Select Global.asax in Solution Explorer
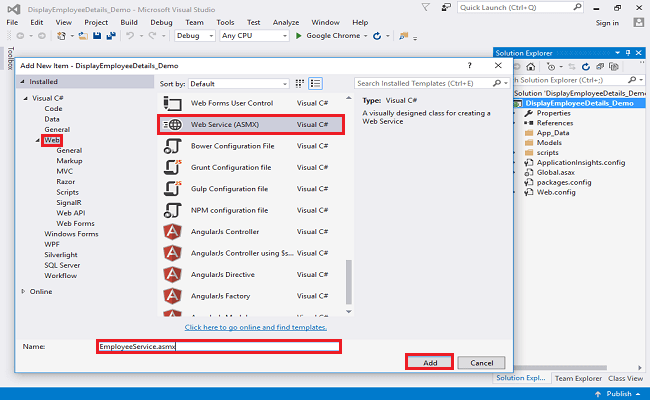Viewport: 650px width, 400px height. 556,172
